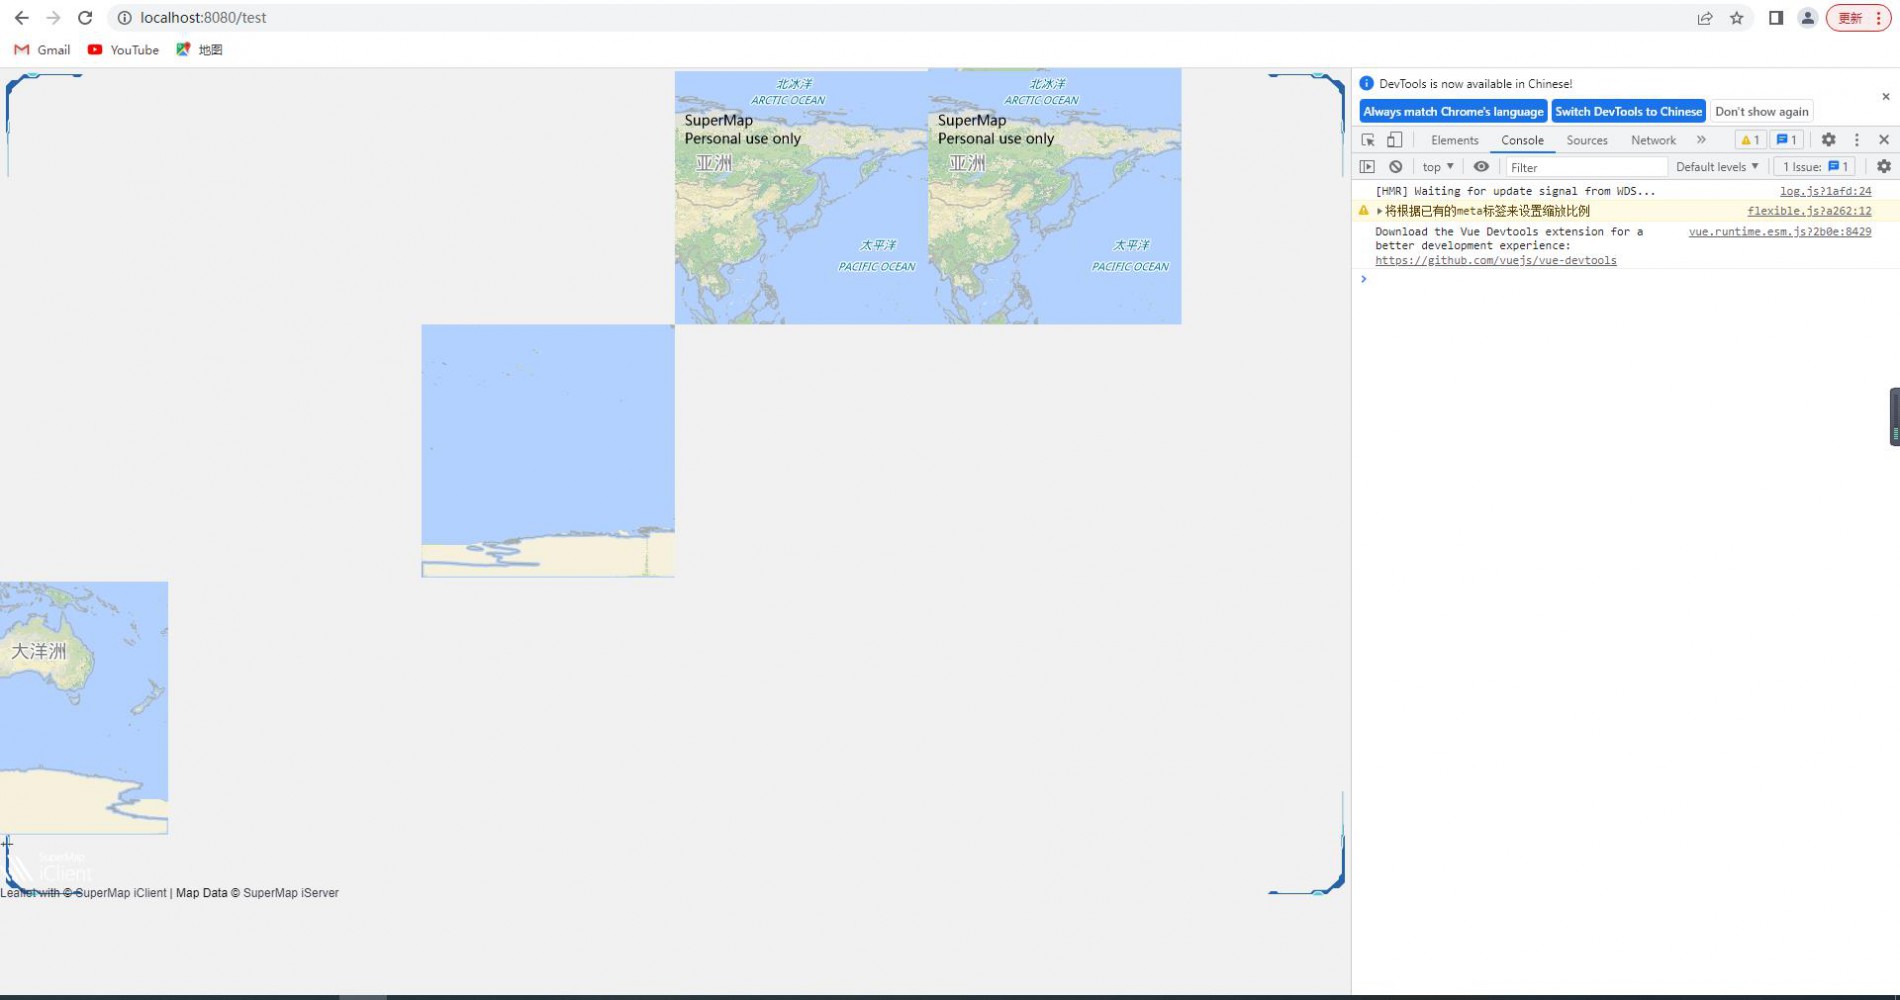This screenshot has height=1000, width=1900.
Task: Open YouTube bookmark
Action: click(123, 50)
